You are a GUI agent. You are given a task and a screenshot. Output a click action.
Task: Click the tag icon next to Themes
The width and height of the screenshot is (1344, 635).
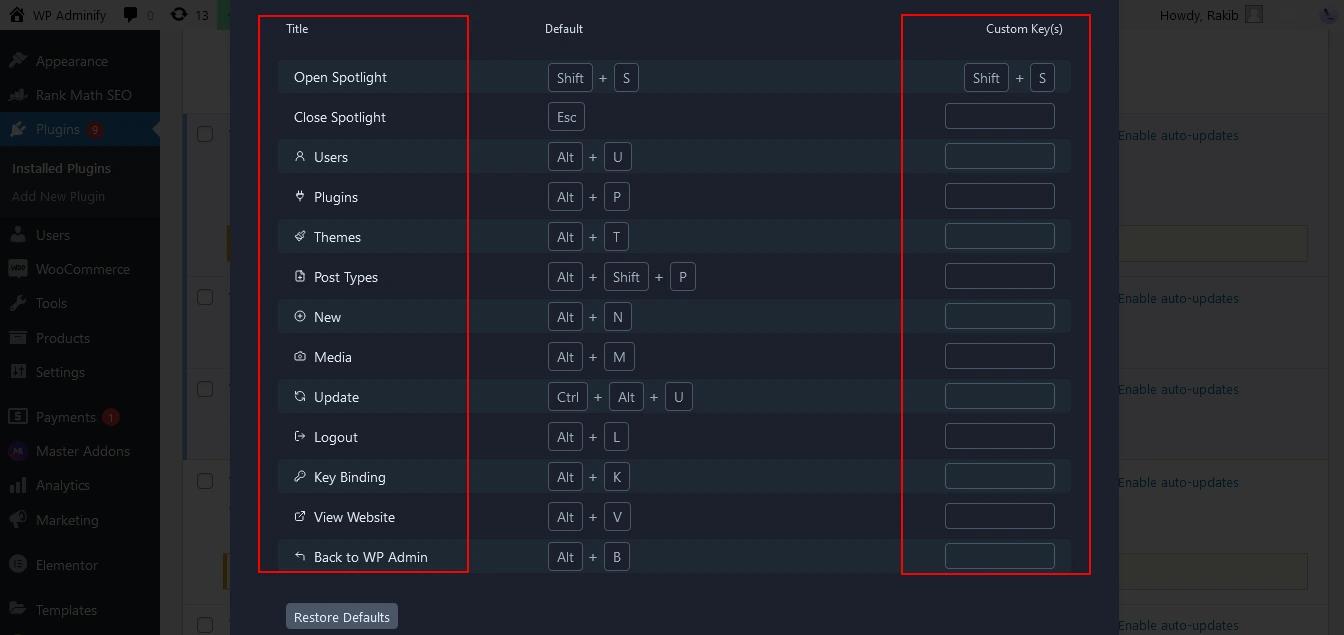(299, 237)
